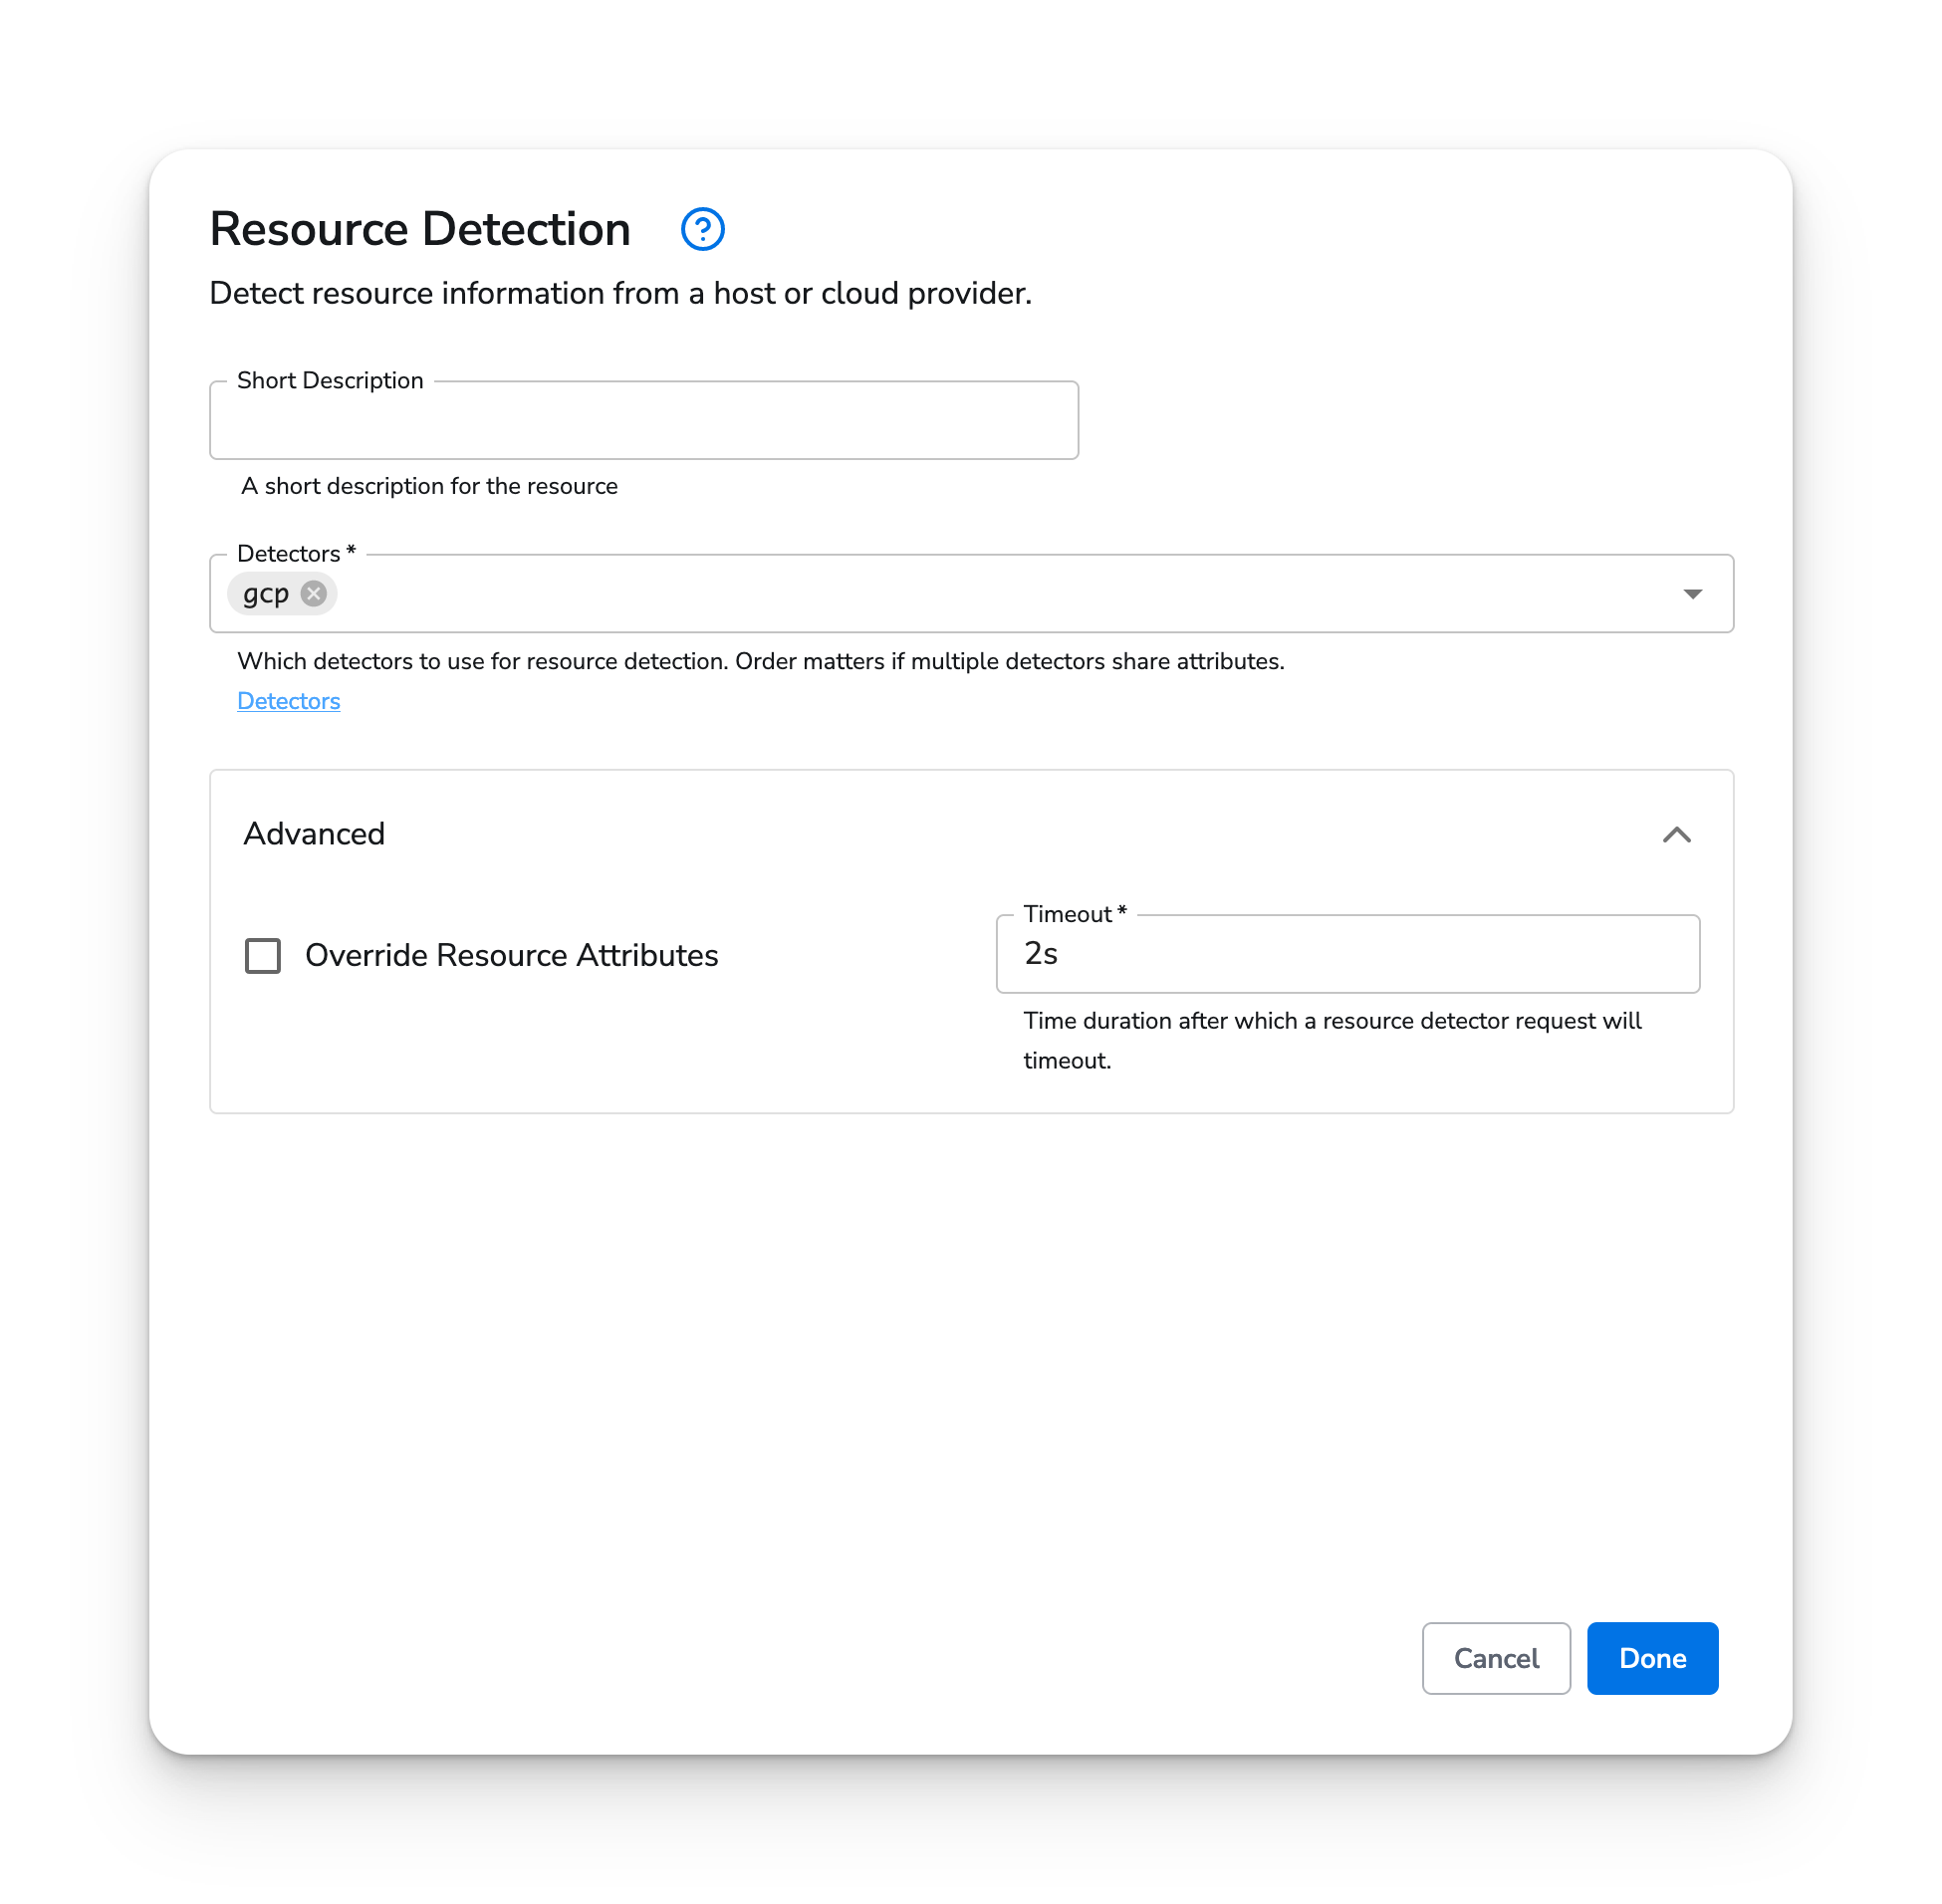Click into the Short Description field

coord(643,420)
